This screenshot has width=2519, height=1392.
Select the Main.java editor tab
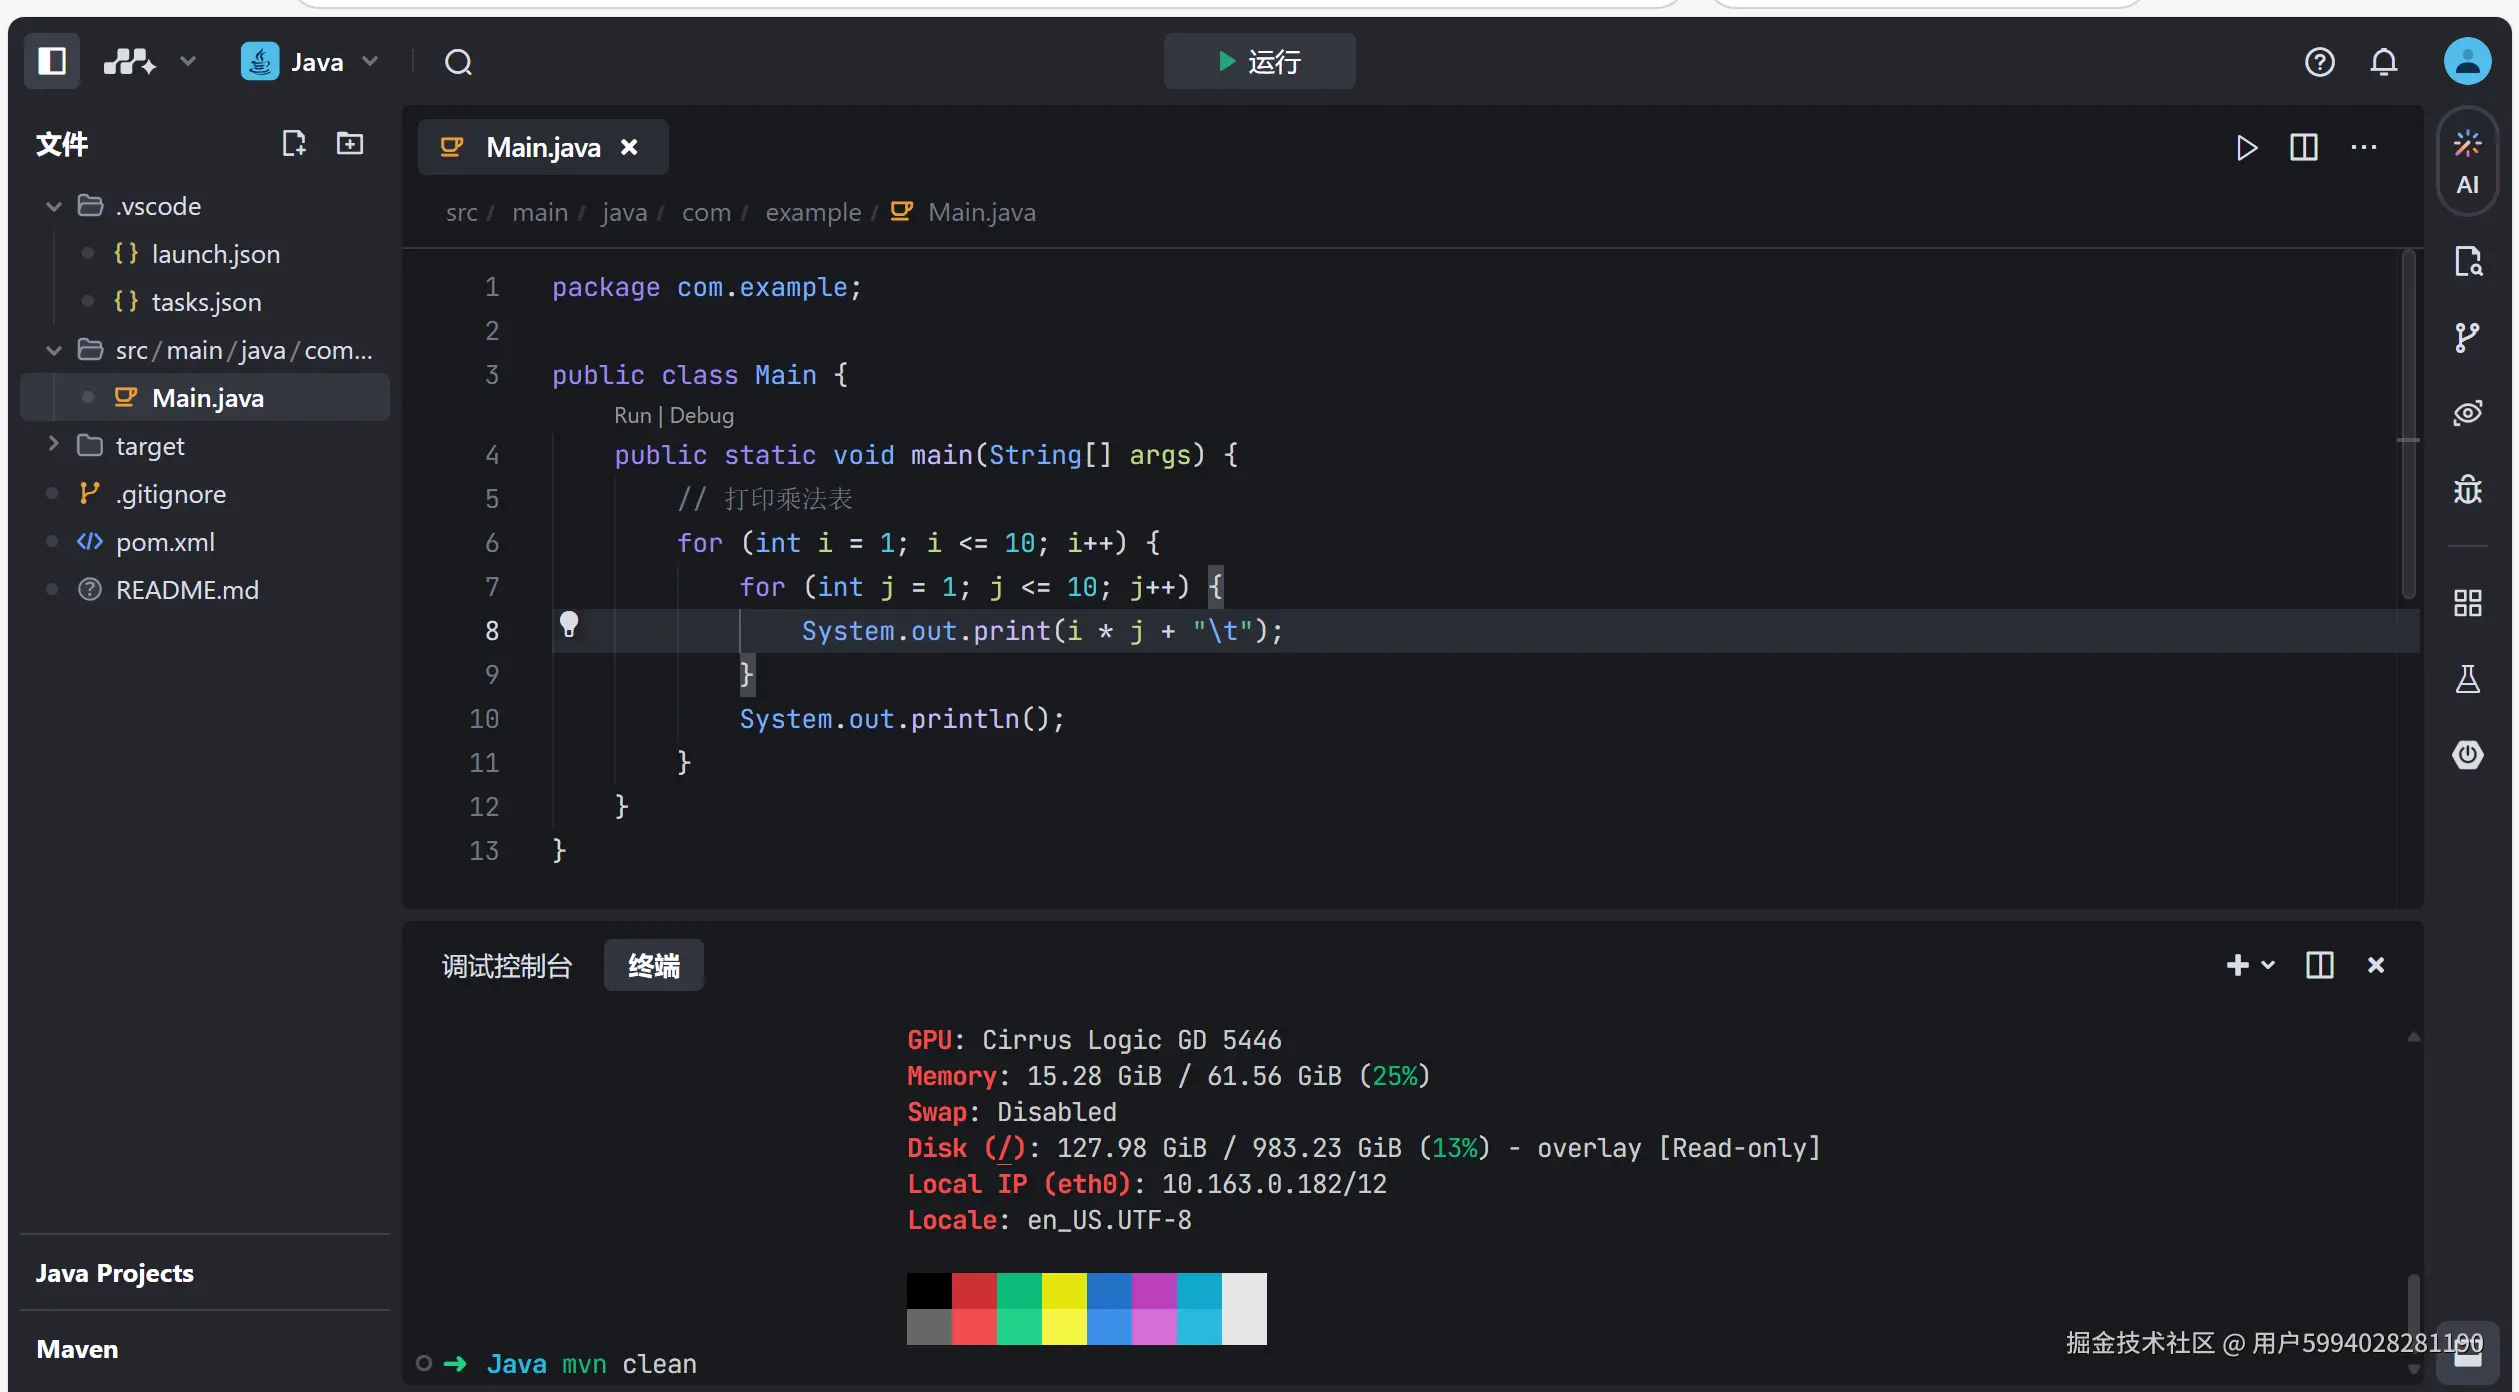tap(542, 148)
